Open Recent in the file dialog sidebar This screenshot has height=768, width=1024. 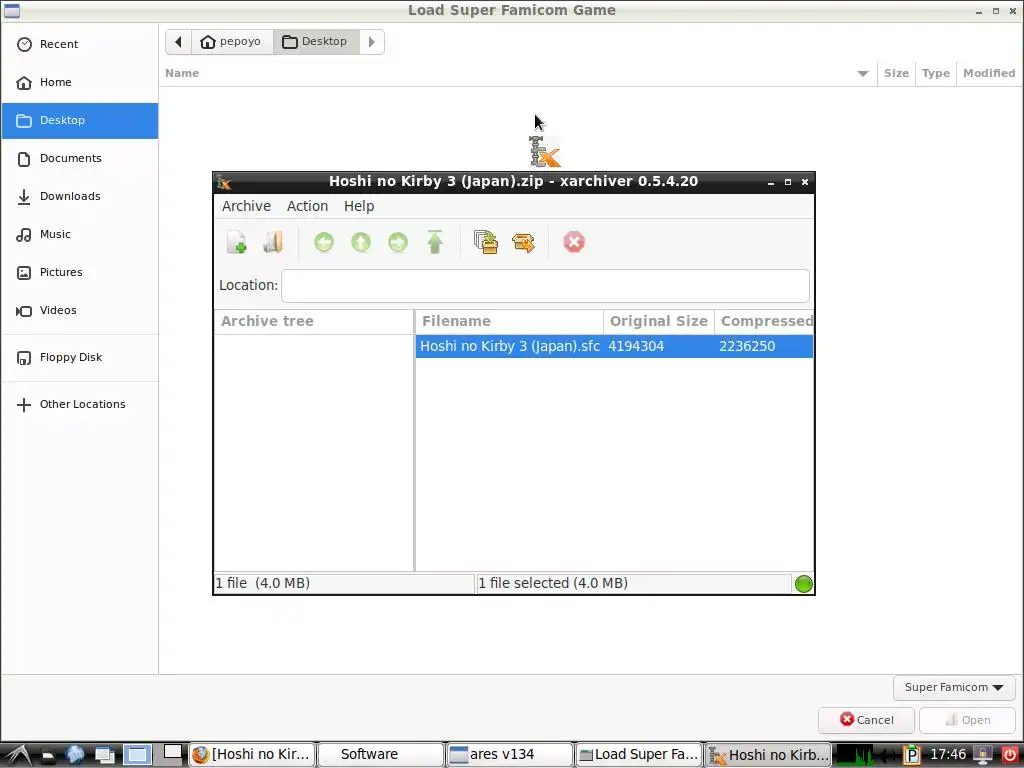coord(80,44)
